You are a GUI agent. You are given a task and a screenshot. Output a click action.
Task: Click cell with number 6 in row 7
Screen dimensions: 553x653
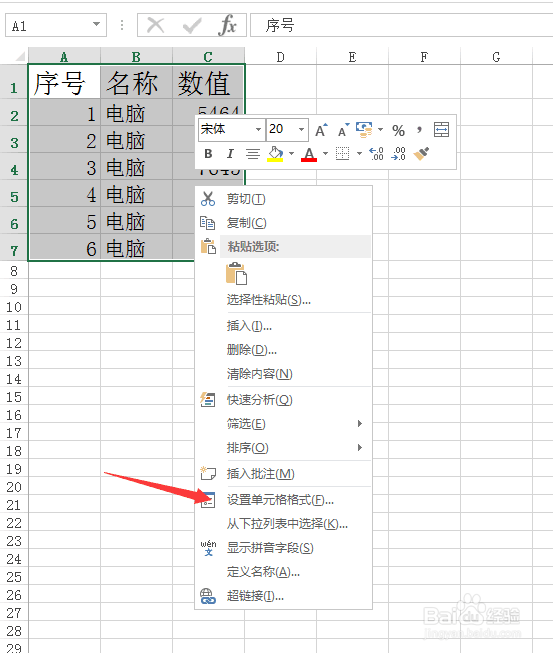tap(64, 248)
